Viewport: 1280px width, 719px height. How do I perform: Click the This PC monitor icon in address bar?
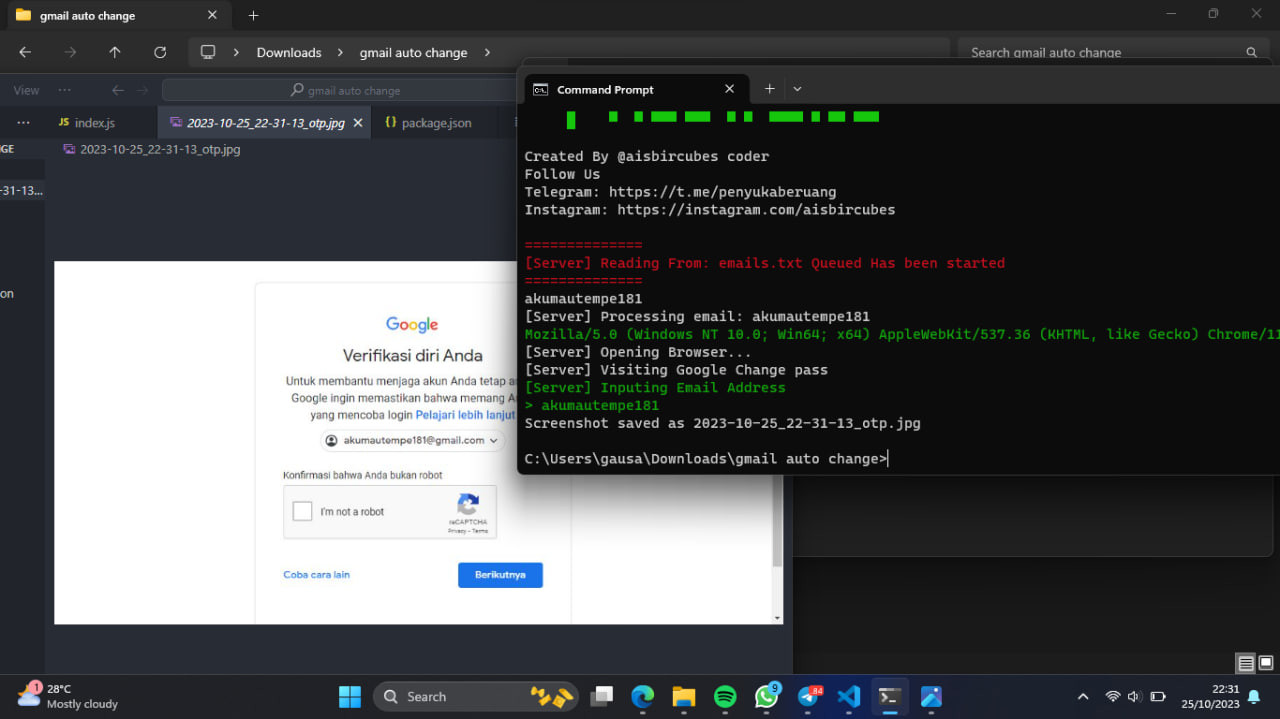pos(208,52)
